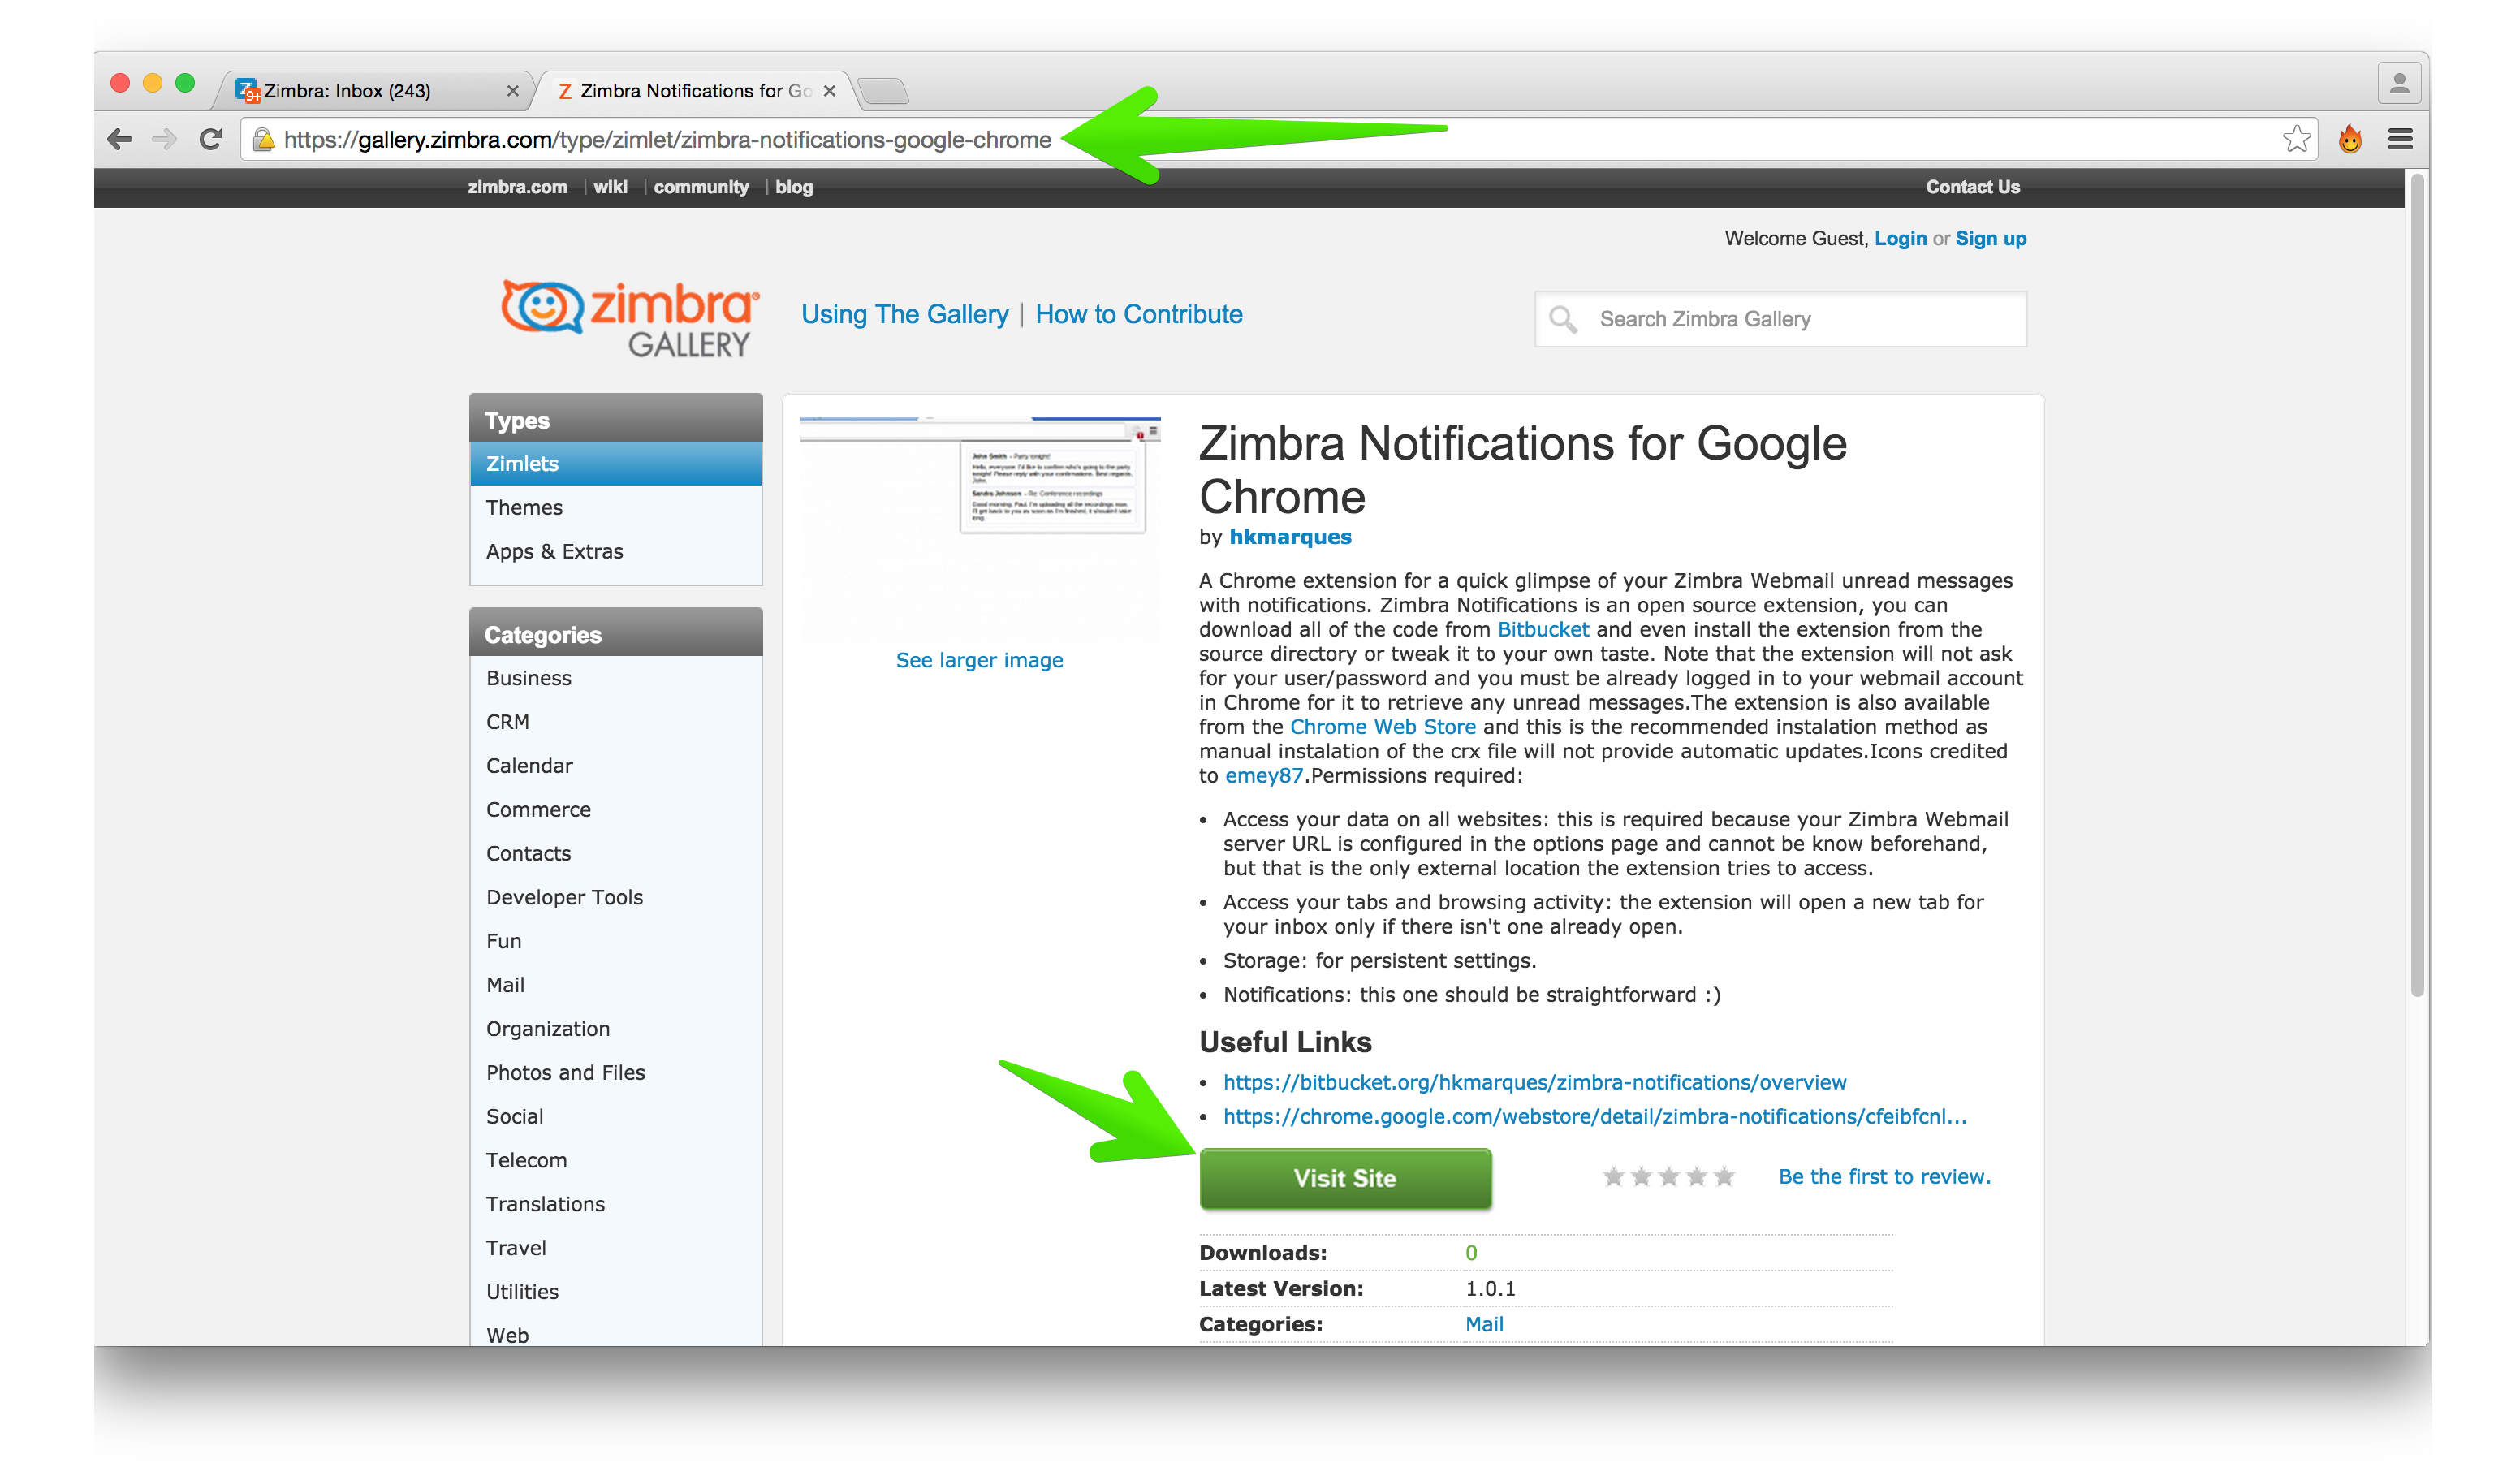Open Using The Gallery page
The width and height of the screenshot is (2520, 1476).
pos(904,314)
